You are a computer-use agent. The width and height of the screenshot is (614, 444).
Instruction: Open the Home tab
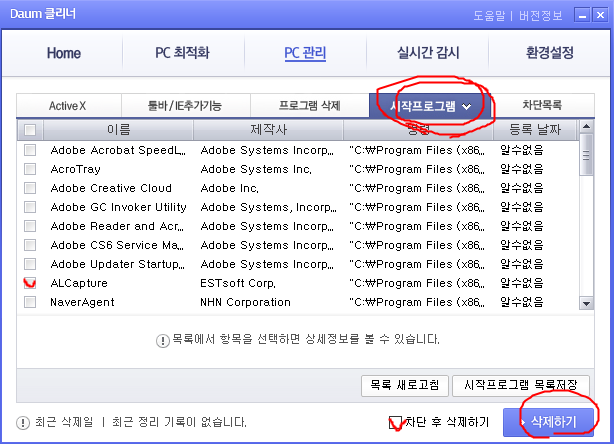[64, 53]
